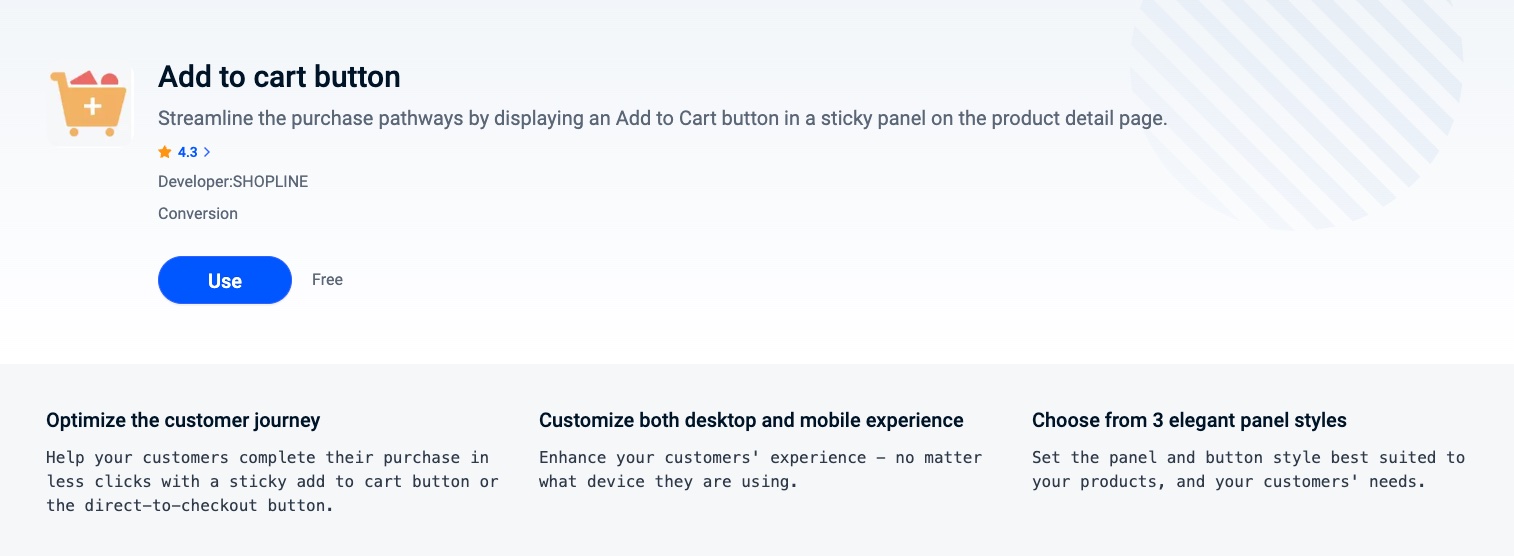Click the Set the panel and button paragraph
1514x556 pixels.
[x=1248, y=469]
